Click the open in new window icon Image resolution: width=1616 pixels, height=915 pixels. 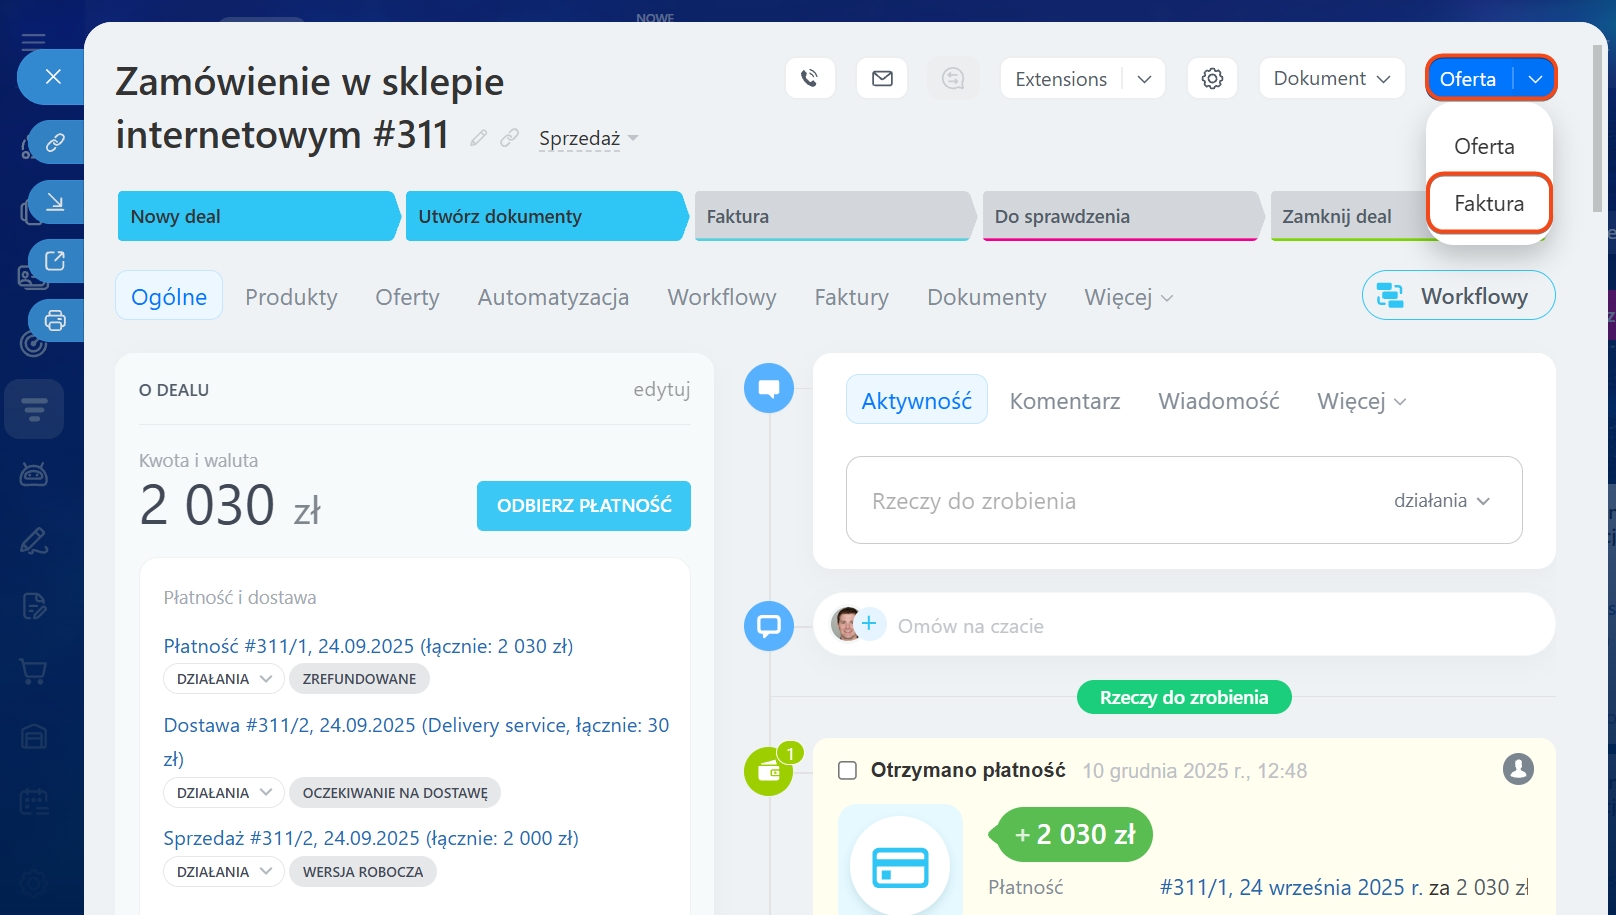pyautogui.click(x=55, y=261)
